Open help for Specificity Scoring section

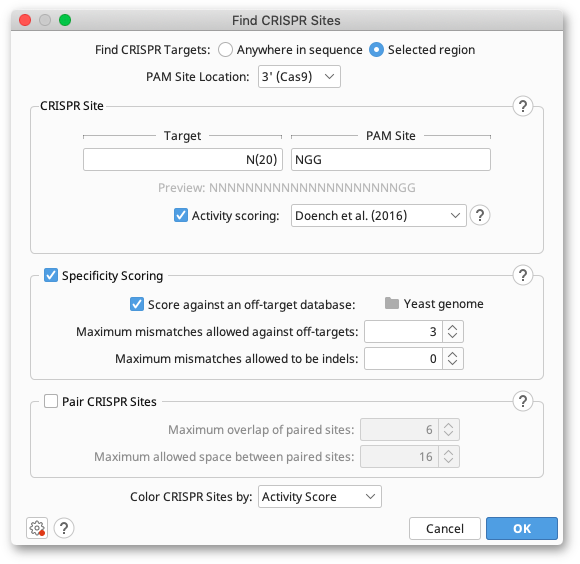[522, 275]
